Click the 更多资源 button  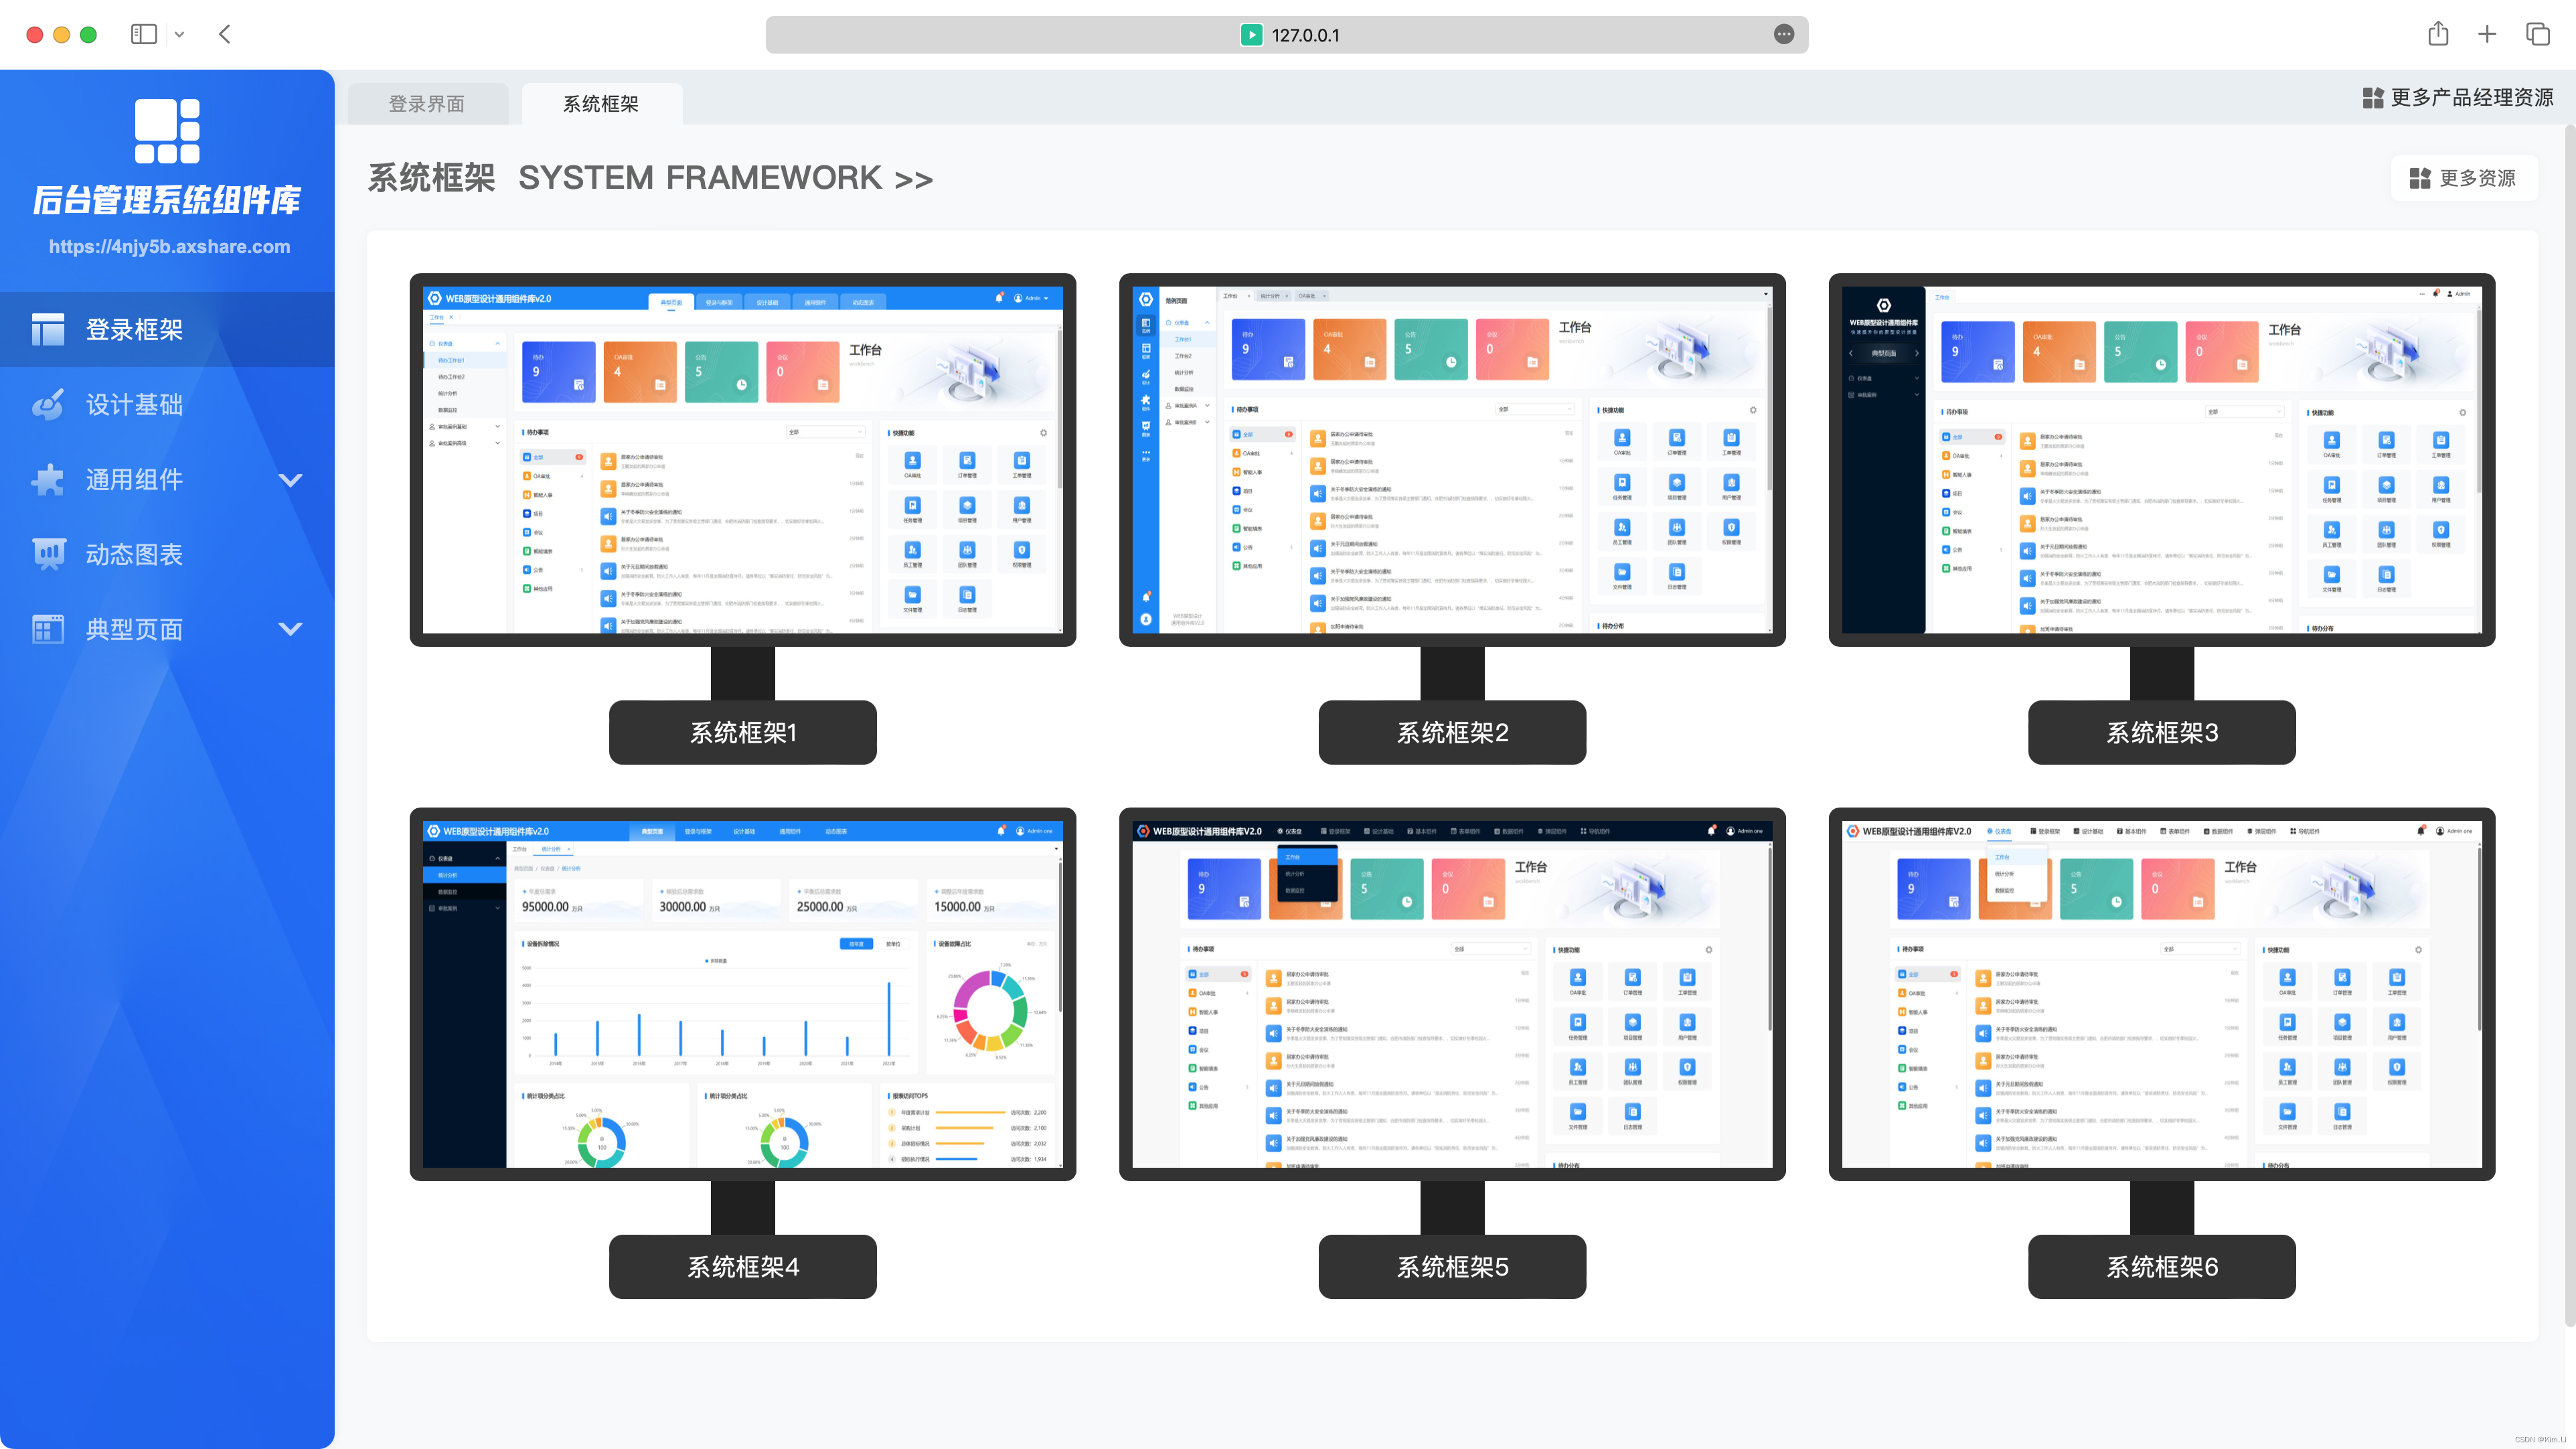click(x=2464, y=178)
